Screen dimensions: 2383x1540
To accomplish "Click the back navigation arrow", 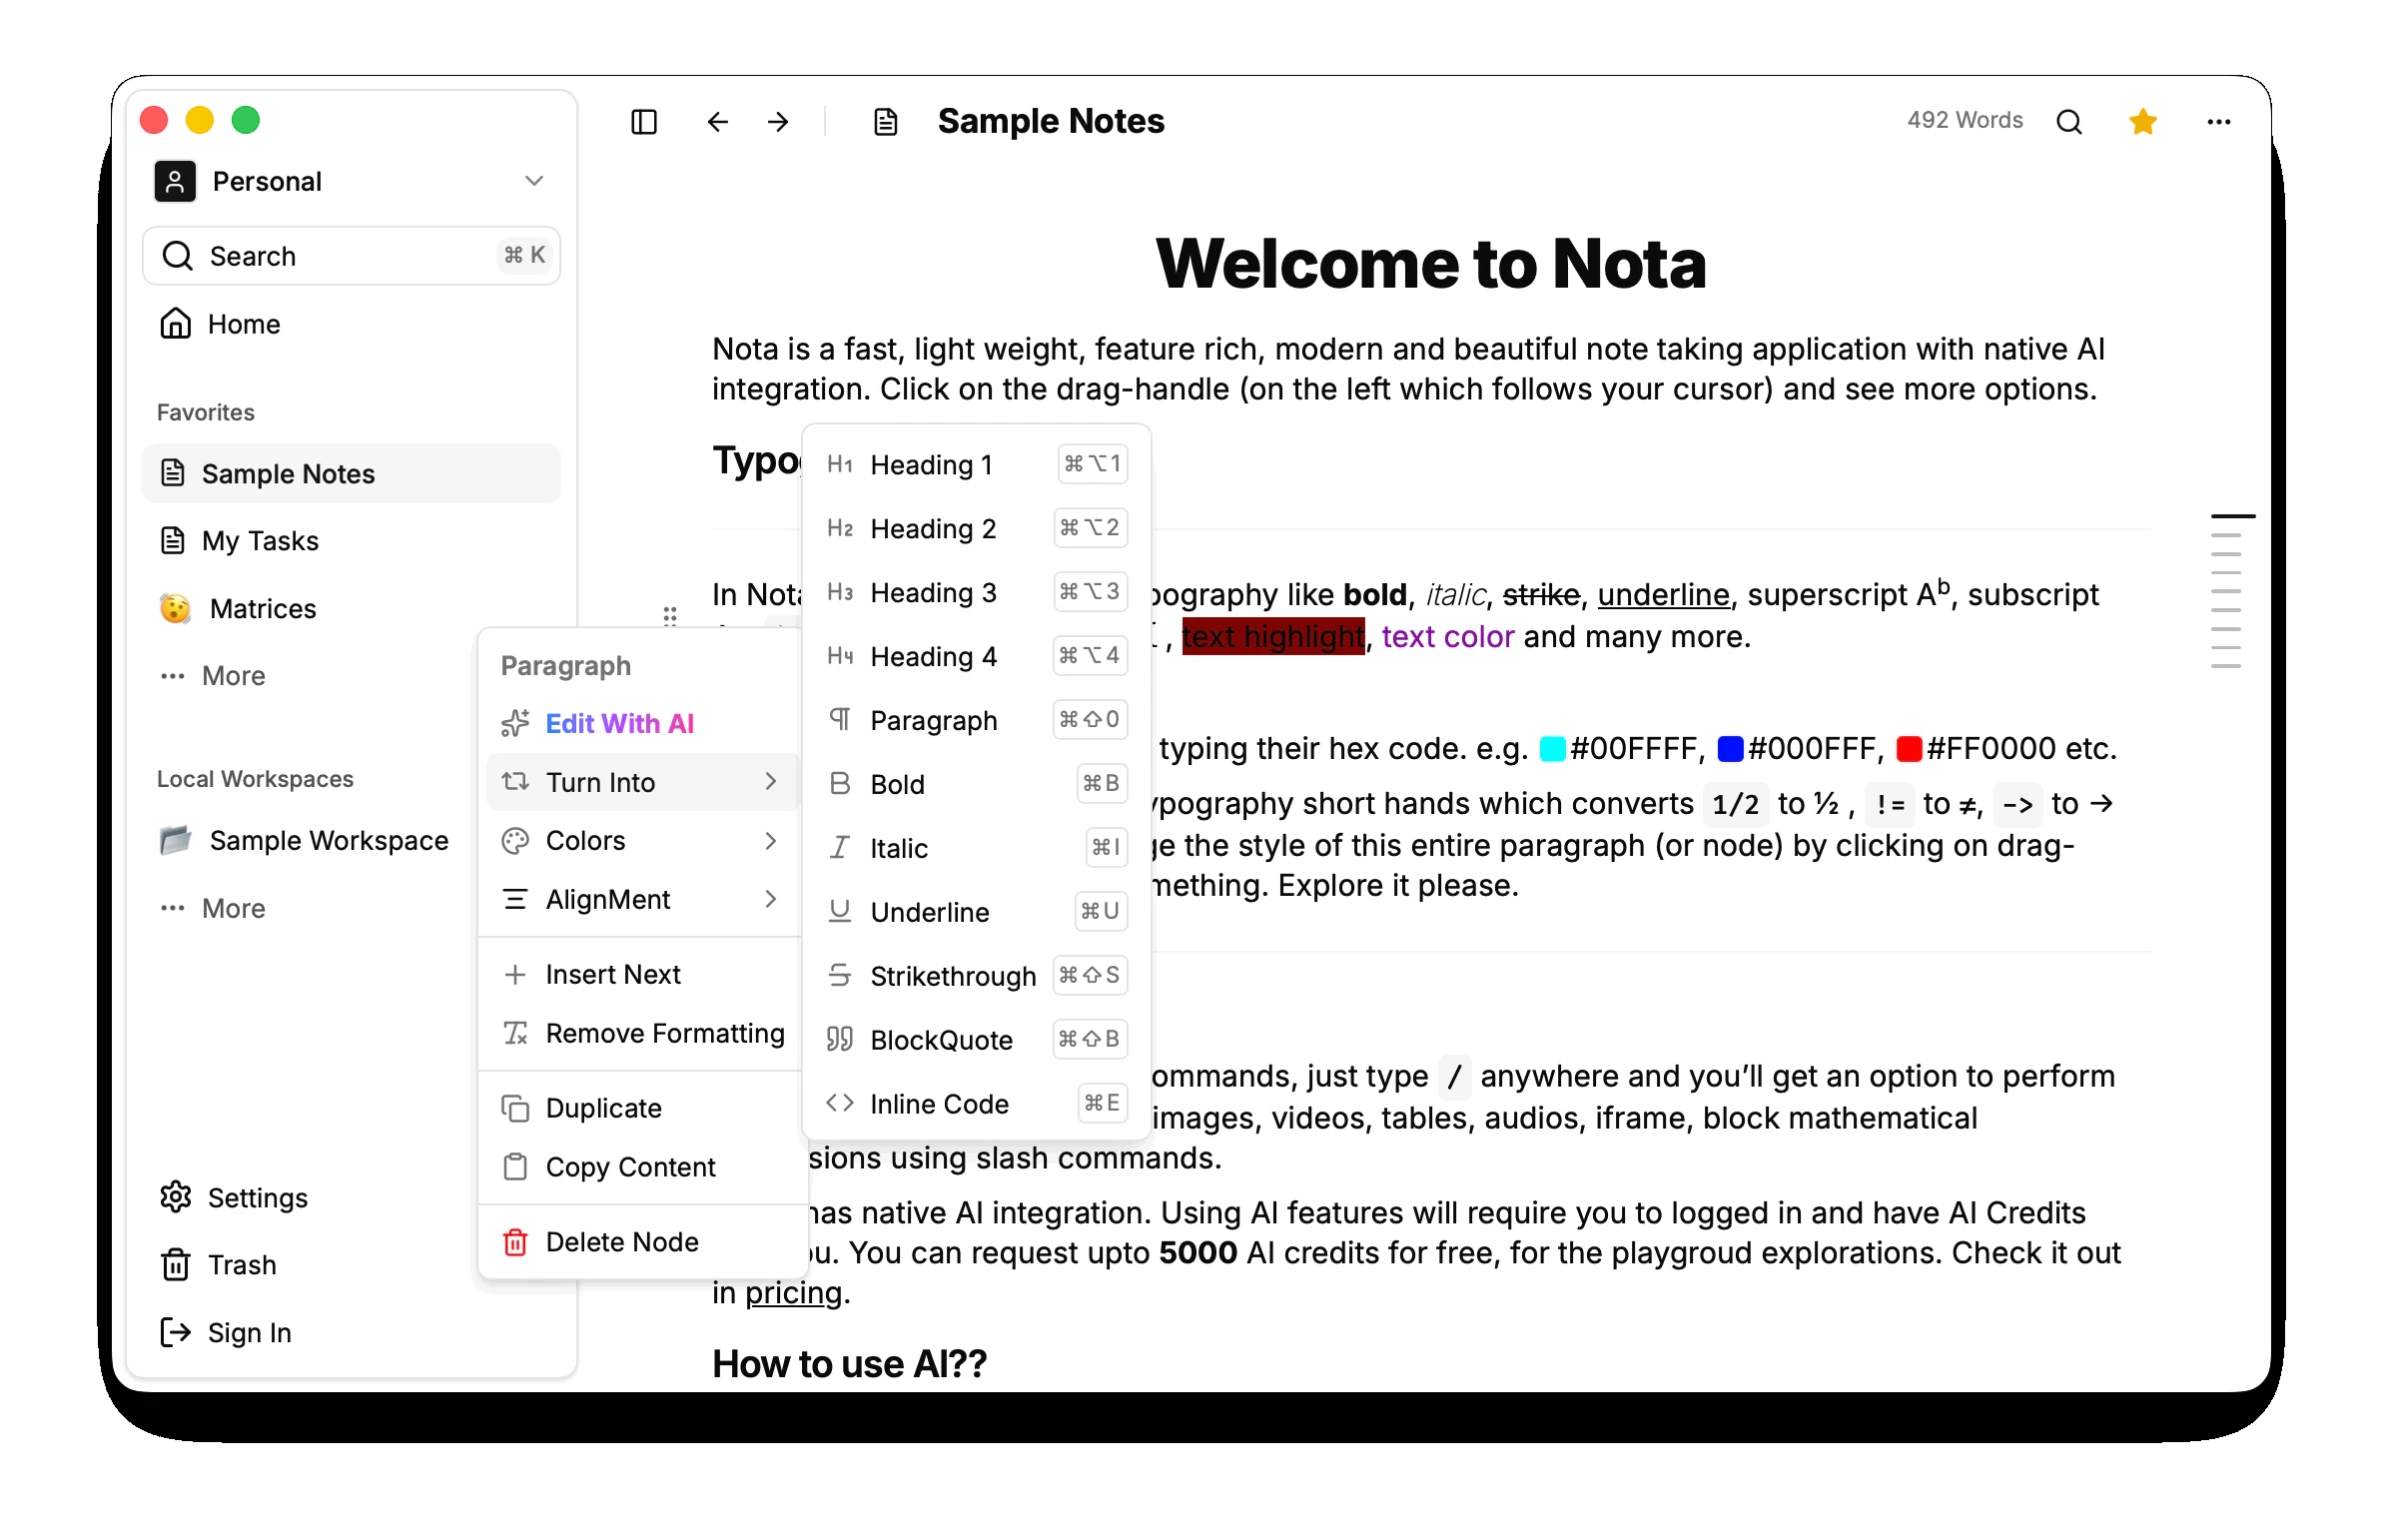I will click(x=717, y=122).
